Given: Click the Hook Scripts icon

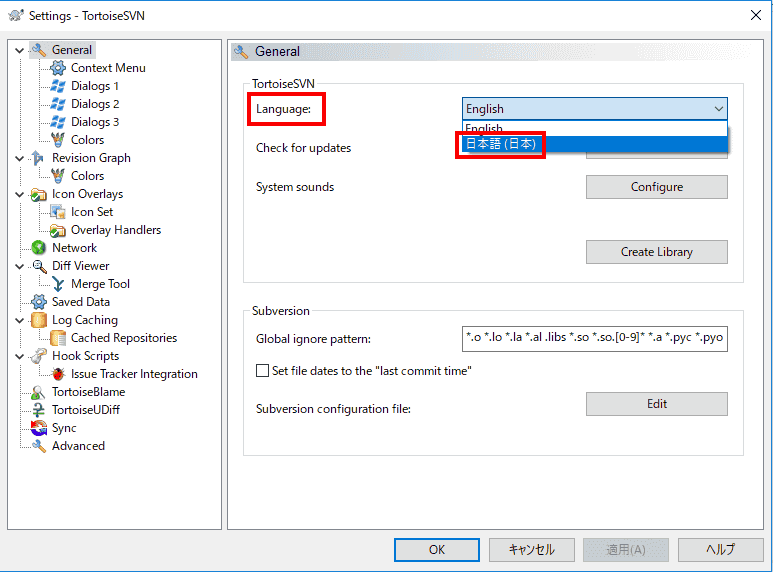Looking at the screenshot, I should point(38,356).
